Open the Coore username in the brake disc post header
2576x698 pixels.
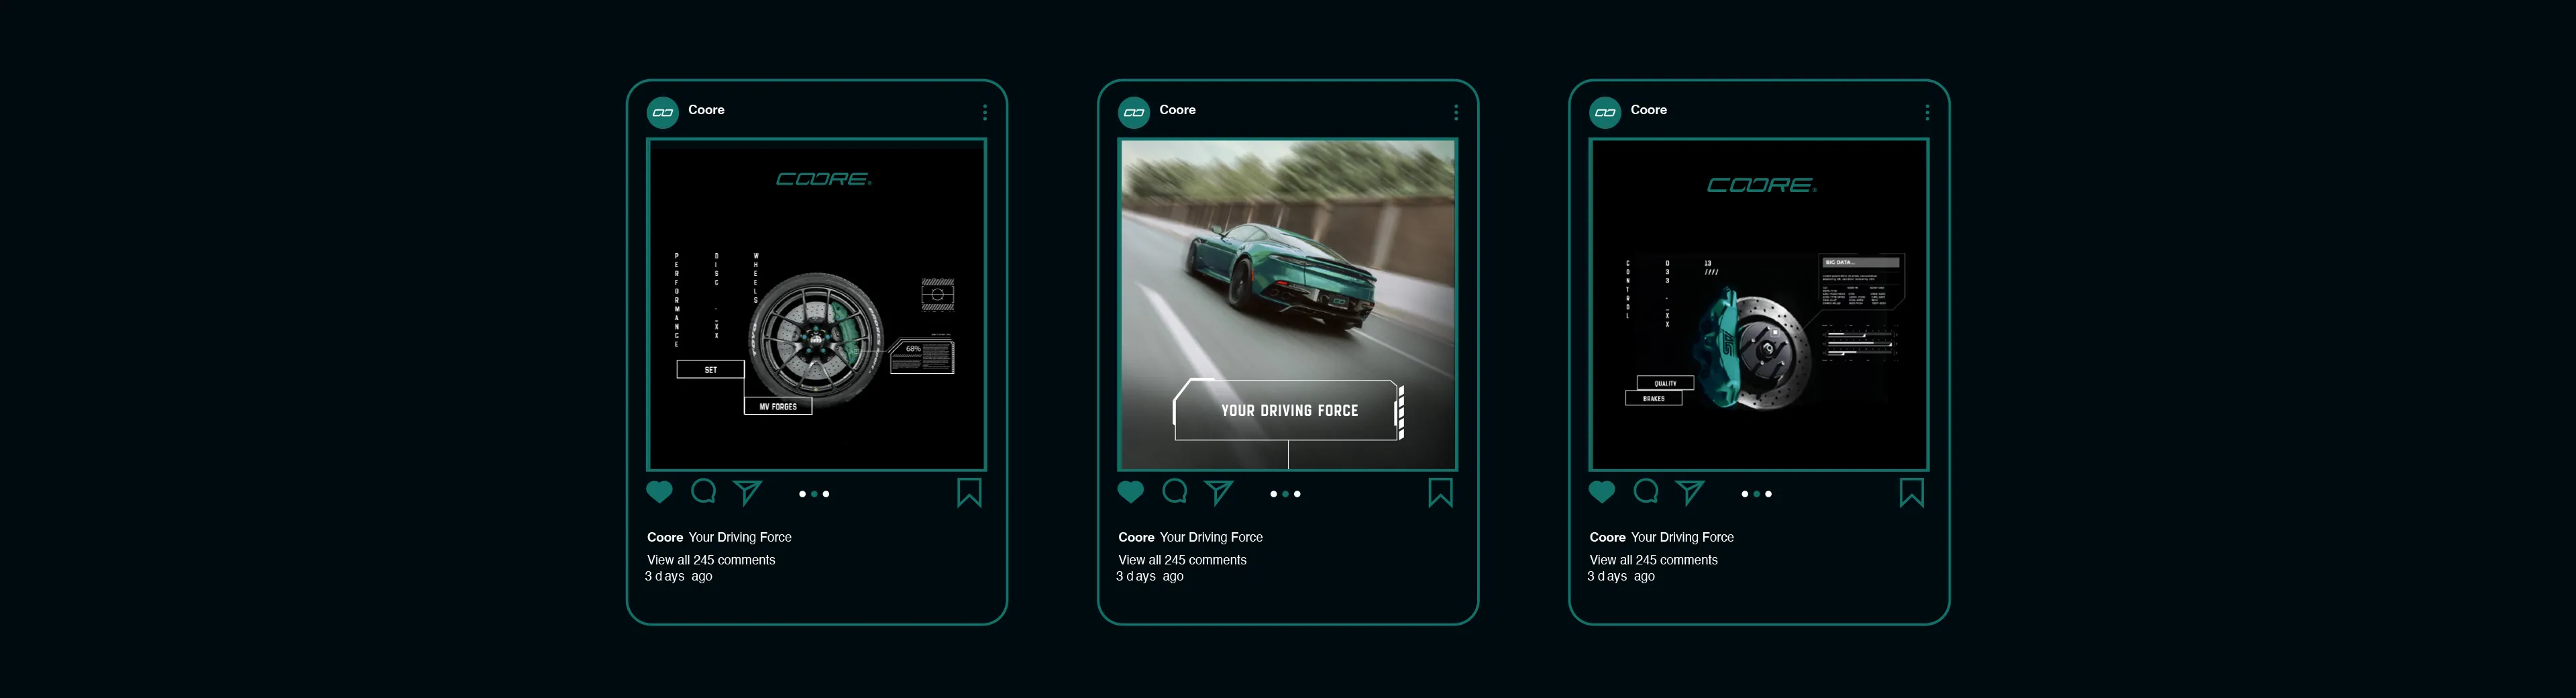(1648, 110)
